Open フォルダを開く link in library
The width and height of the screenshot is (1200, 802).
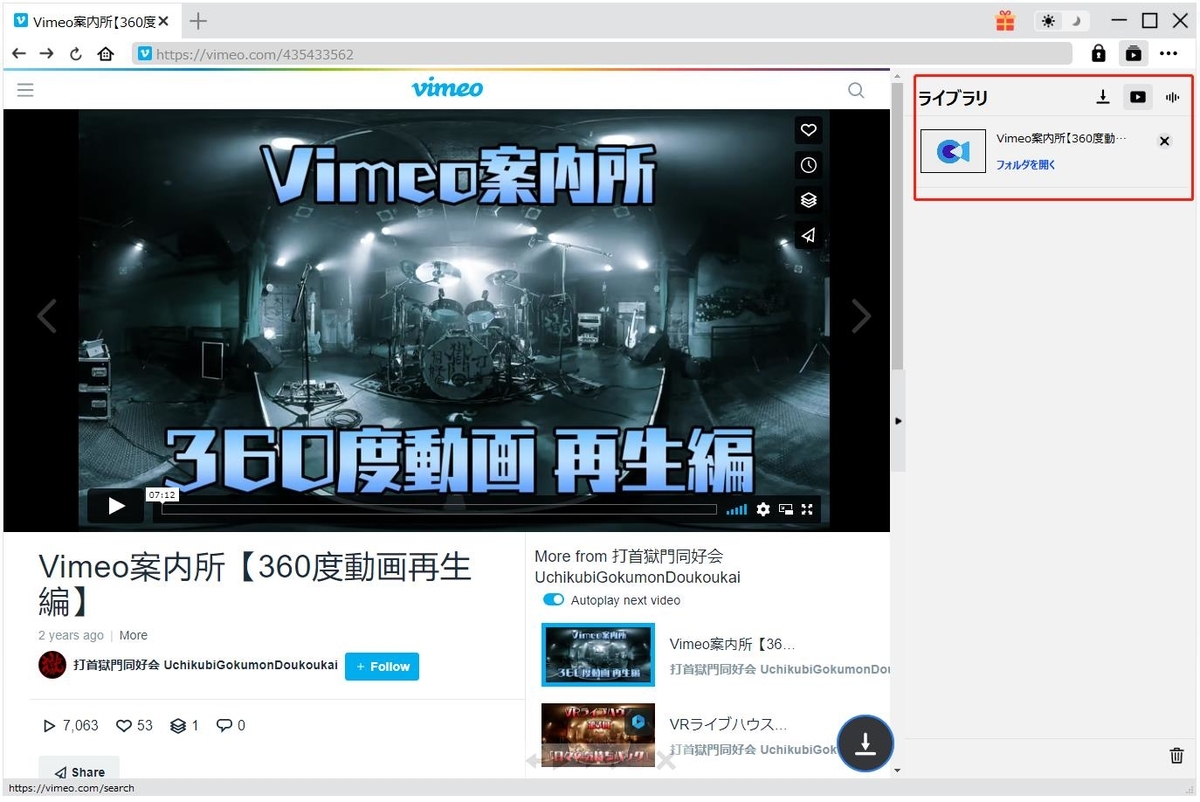[x=1025, y=165]
